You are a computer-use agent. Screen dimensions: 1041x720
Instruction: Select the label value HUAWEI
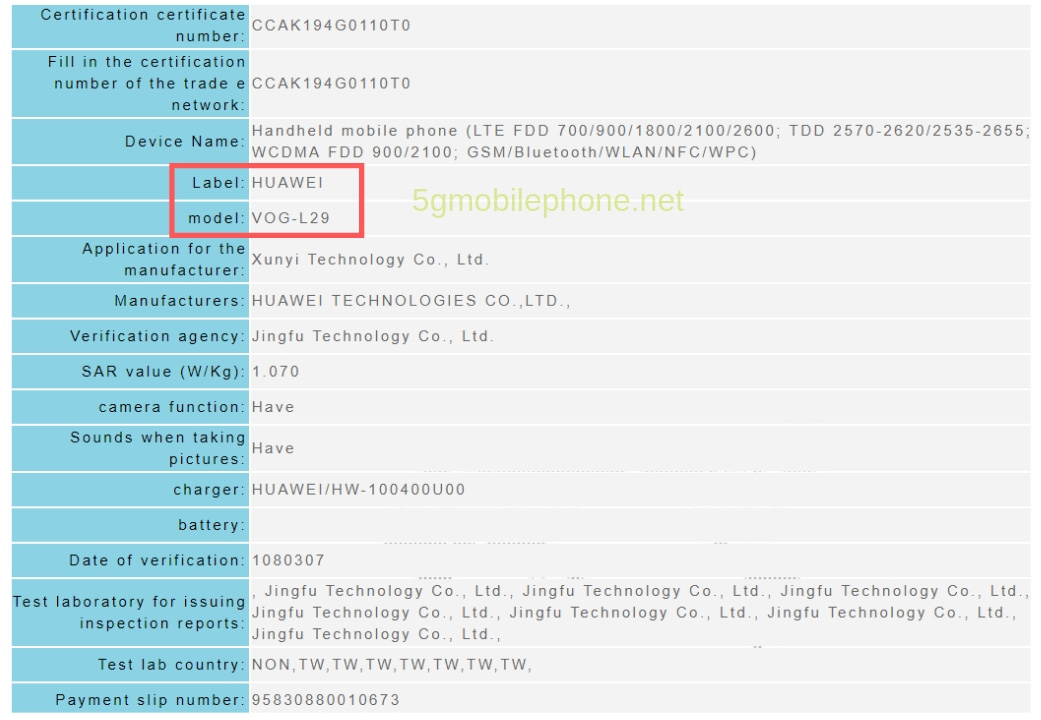click(x=287, y=183)
